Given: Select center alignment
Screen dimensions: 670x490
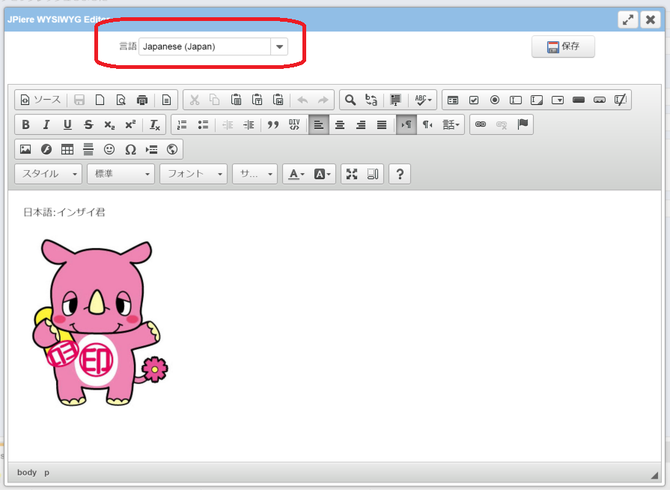Looking at the screenshot, I should (x=340, y=125).
